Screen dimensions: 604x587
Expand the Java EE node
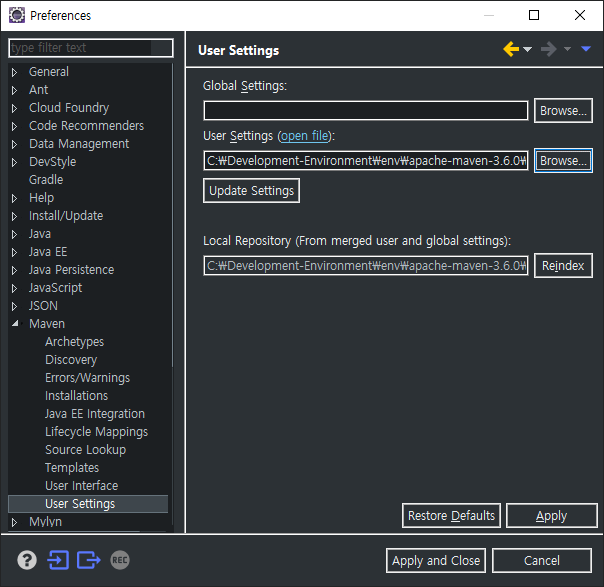(x=15, y=252)
